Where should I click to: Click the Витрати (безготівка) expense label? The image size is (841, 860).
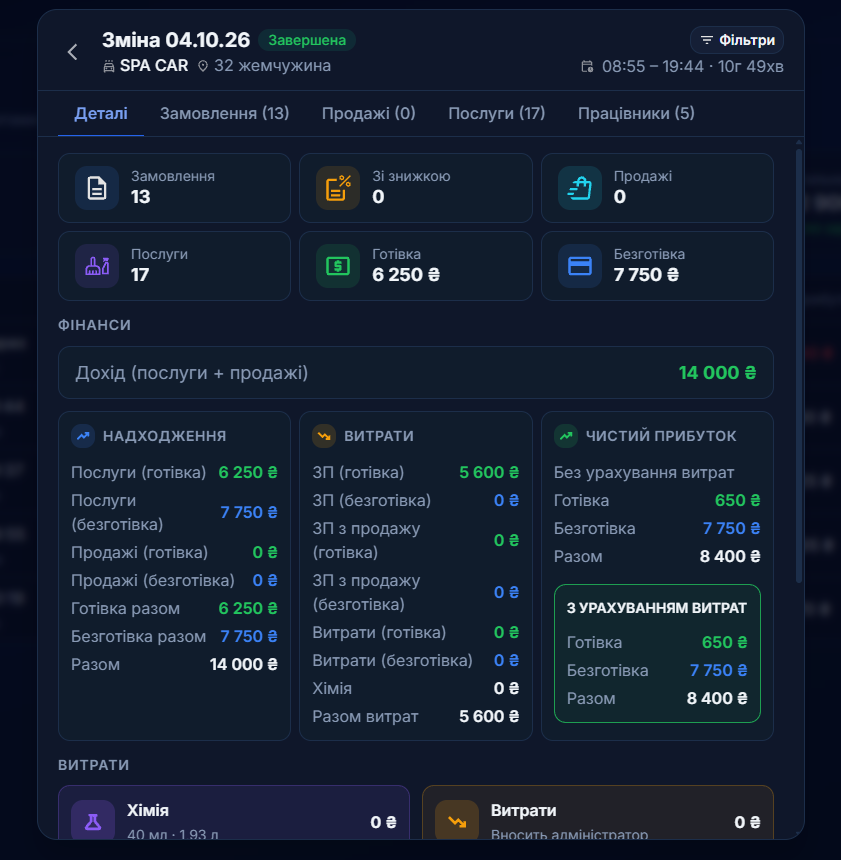point(393,660)
